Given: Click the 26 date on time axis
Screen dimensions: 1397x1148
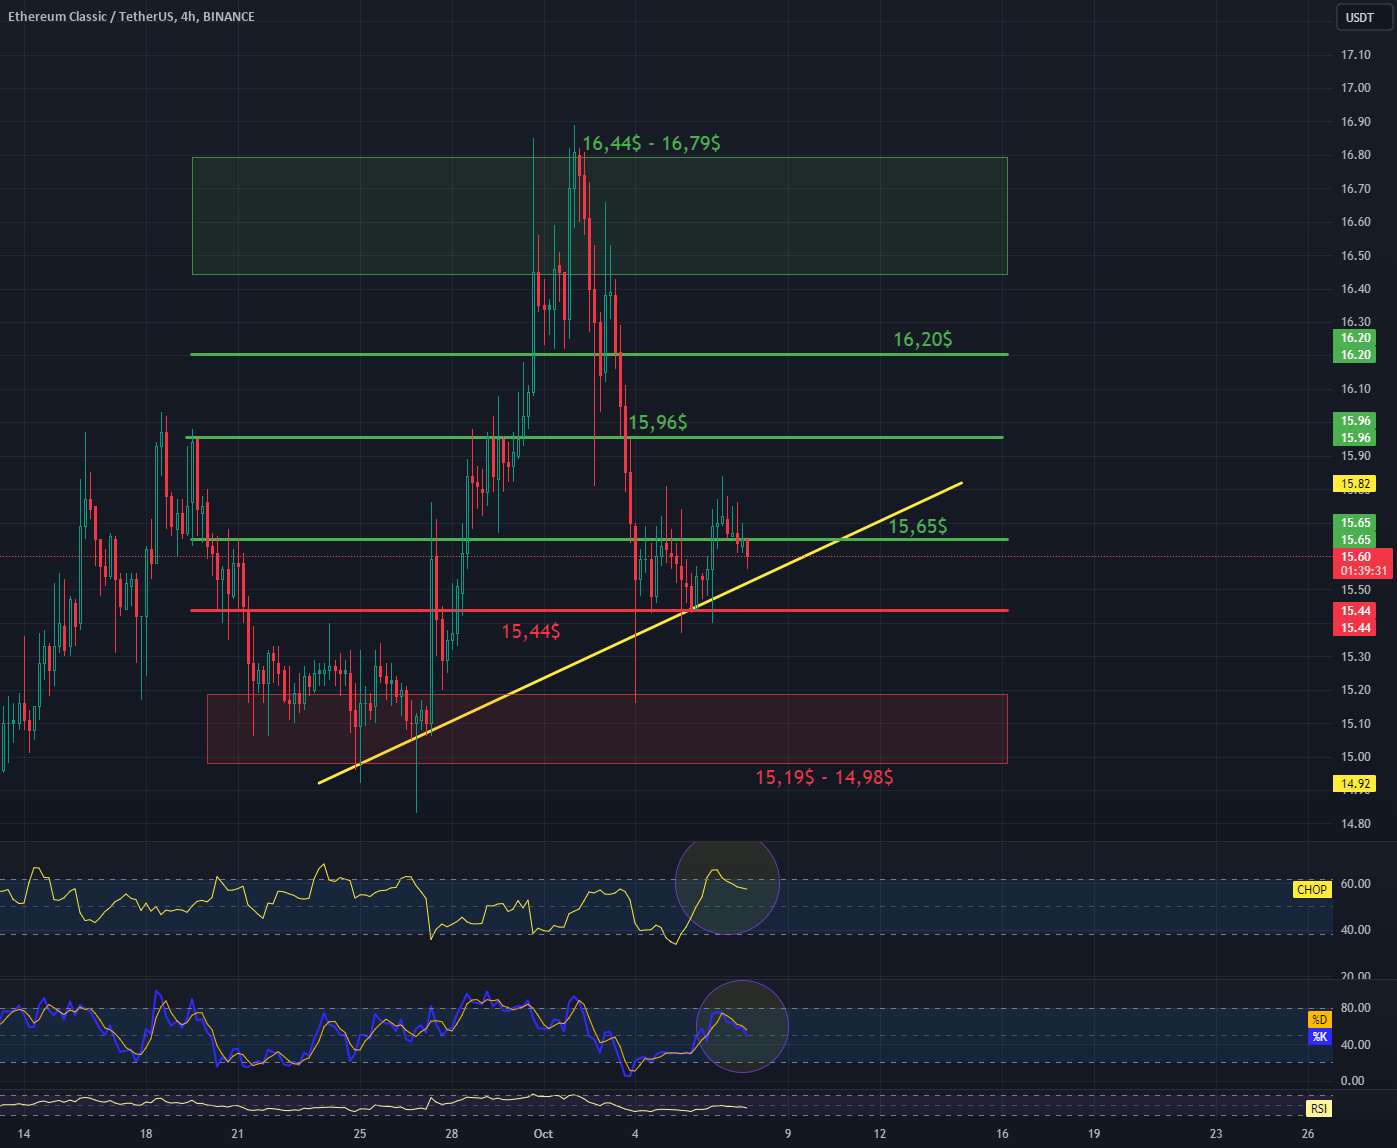Looking at the screenshot, I should click(1308, 1134).
